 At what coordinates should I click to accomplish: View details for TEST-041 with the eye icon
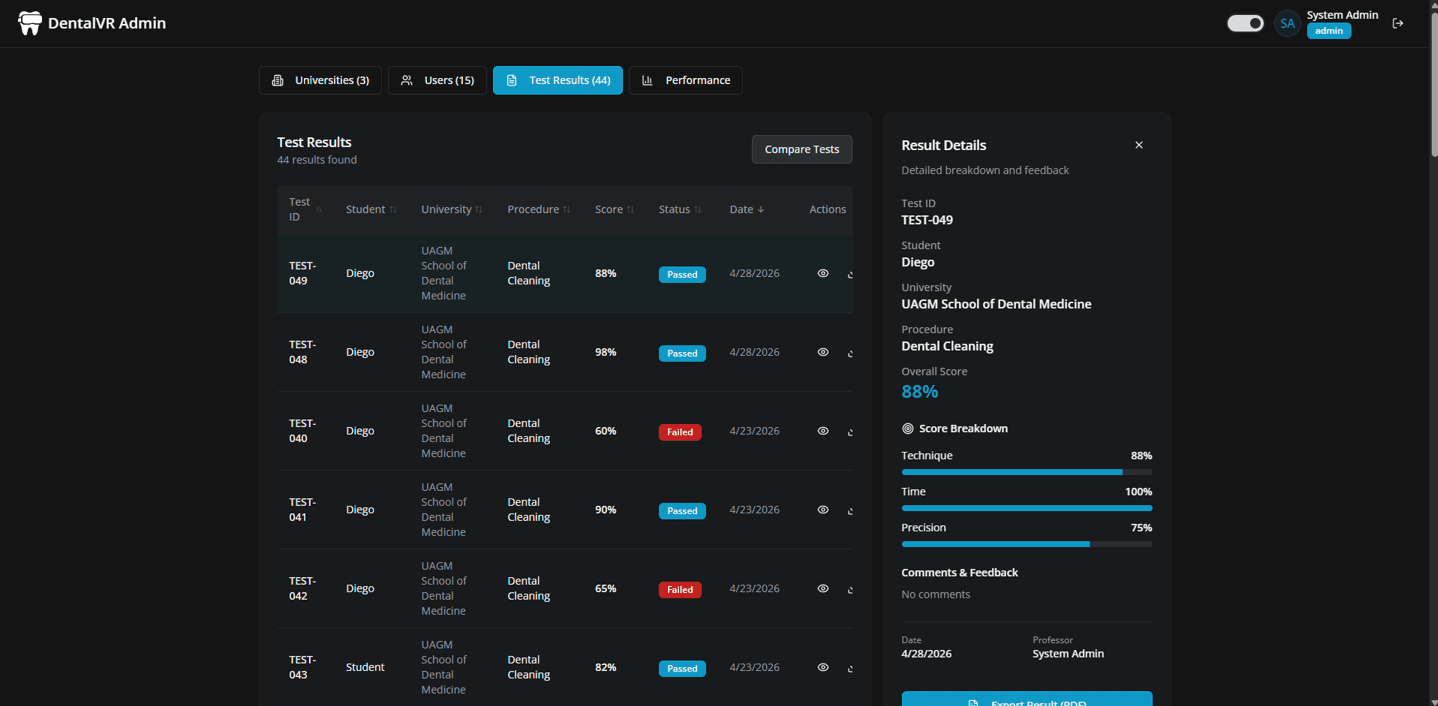click(x=823, y=510)
